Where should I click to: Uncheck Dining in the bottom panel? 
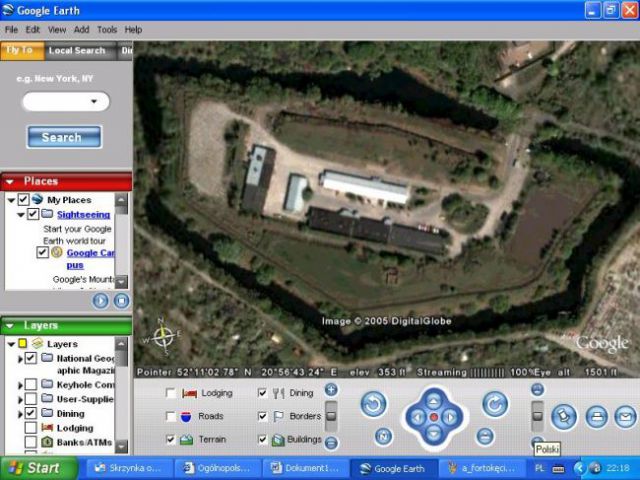262,393
